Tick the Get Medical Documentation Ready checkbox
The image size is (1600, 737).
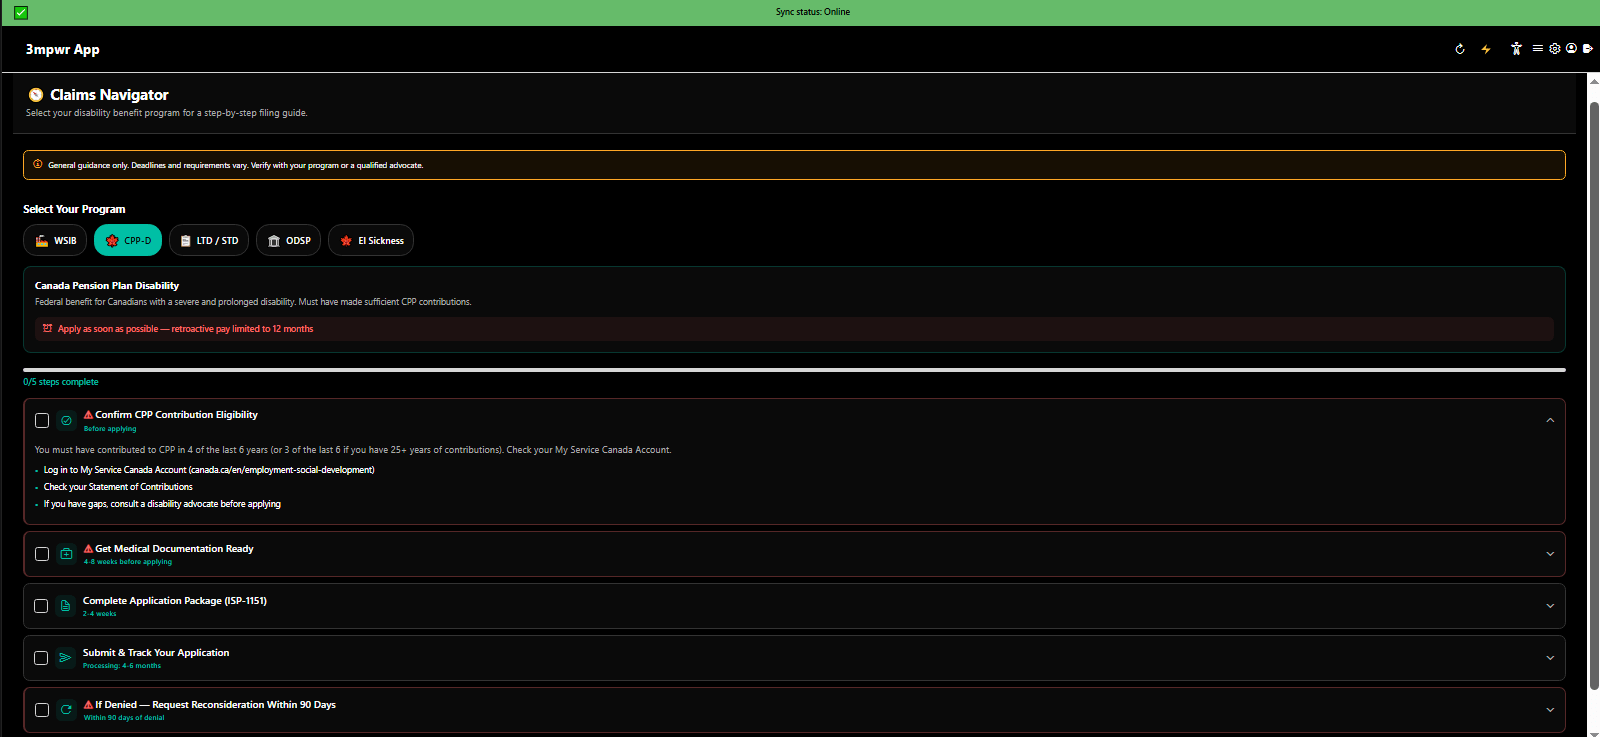(42, 554)
